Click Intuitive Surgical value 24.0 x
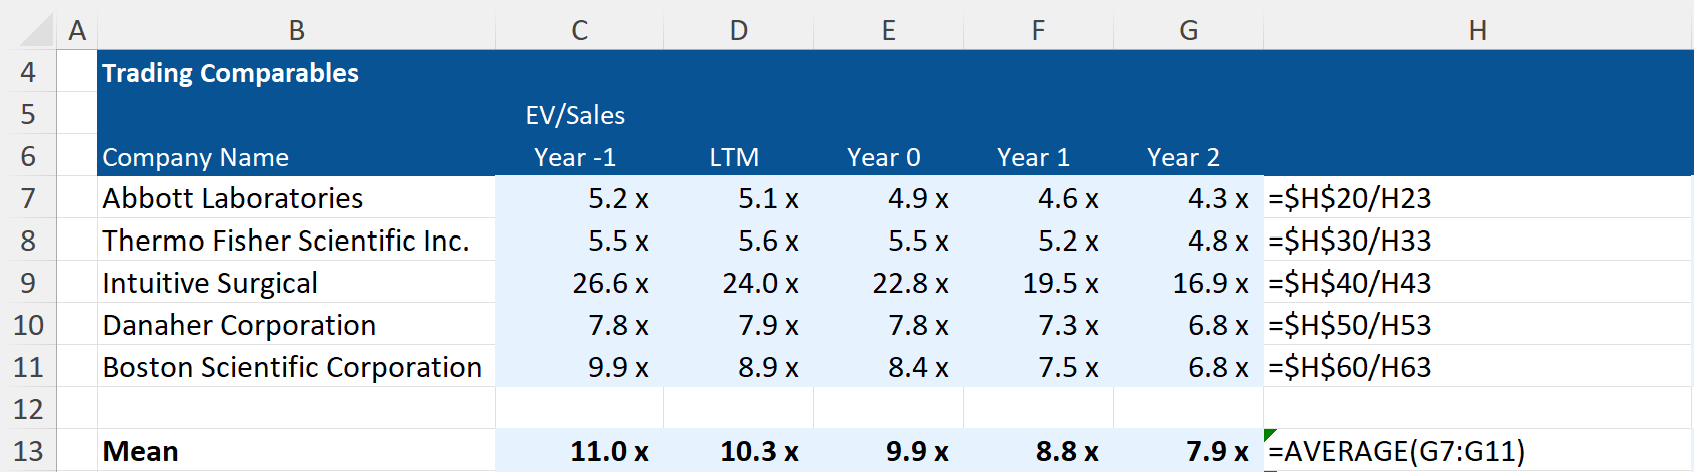The height and width of the screenshot is (472, 1694). (738, 283)
